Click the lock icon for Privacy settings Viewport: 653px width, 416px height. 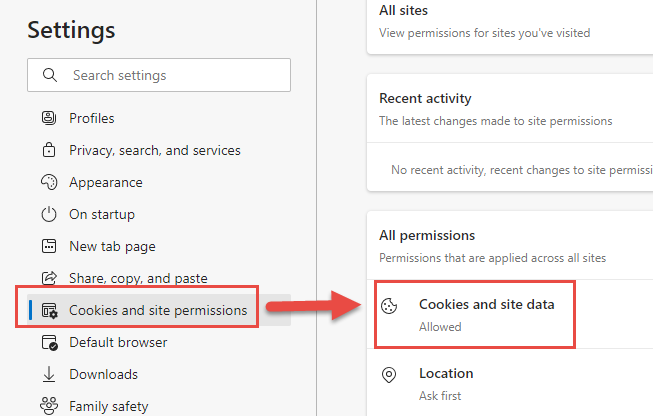coord(49,150)
